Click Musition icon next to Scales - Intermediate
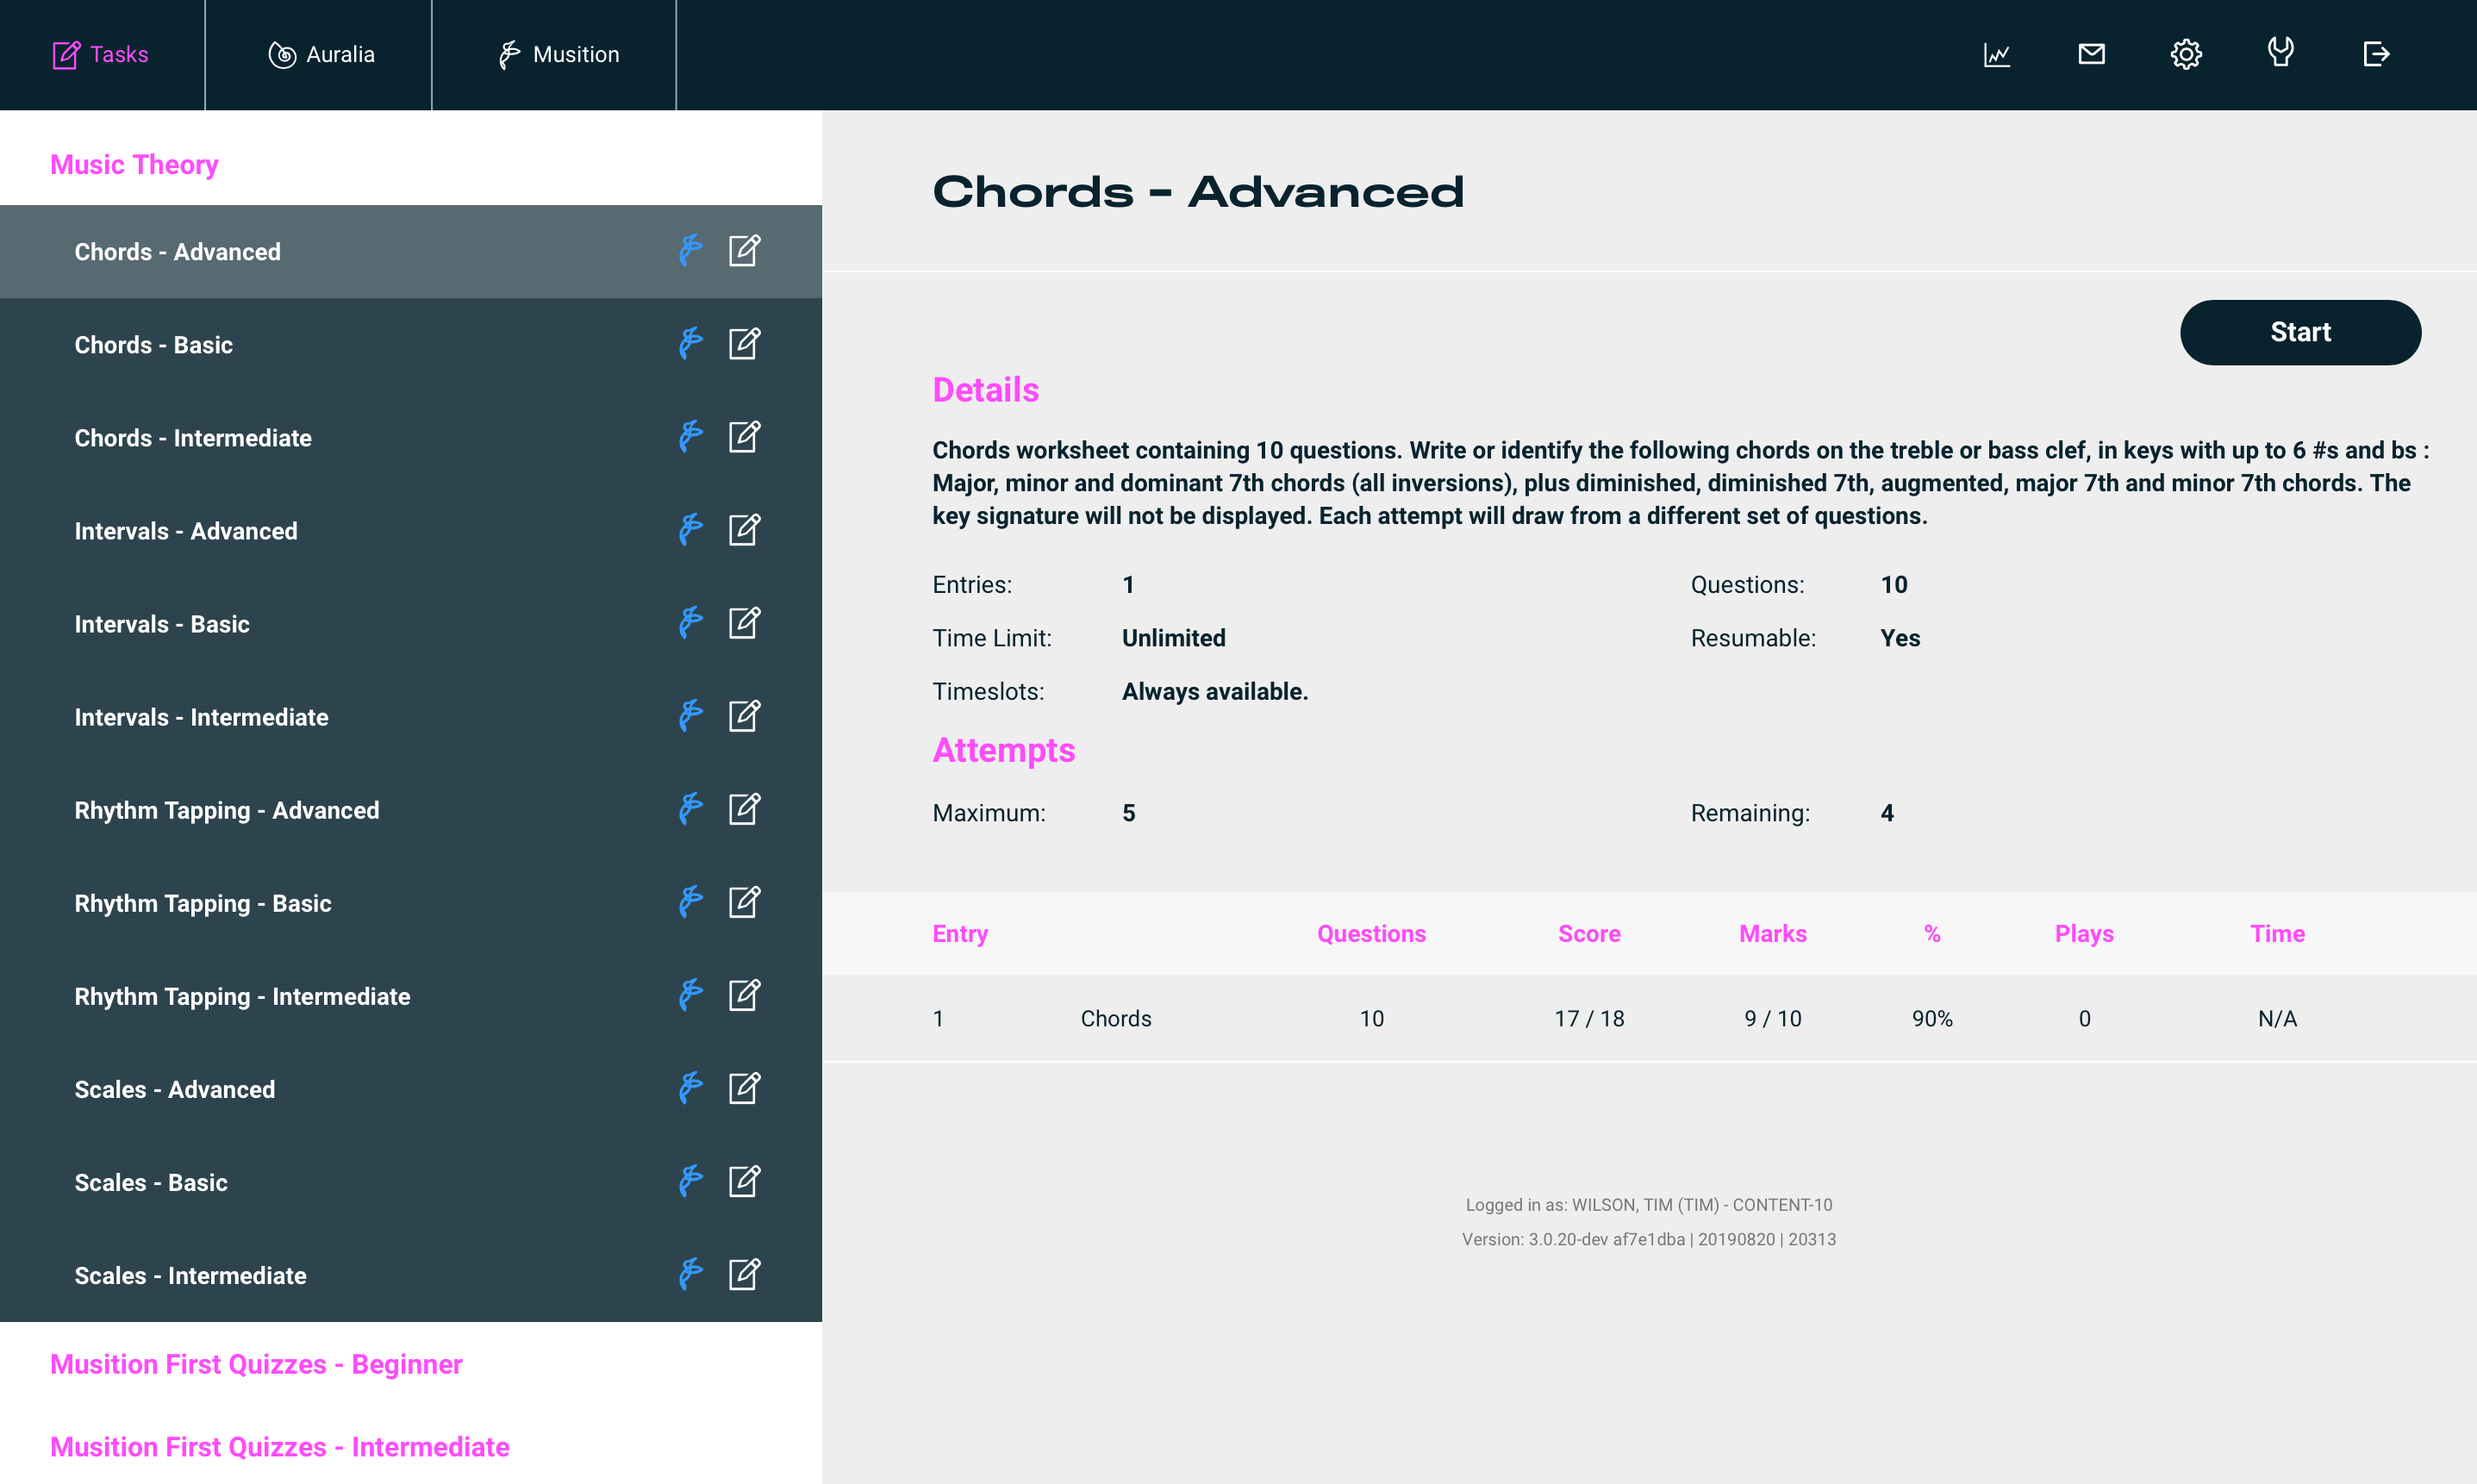The image size is (2477, 1484). coord(690,1275)
